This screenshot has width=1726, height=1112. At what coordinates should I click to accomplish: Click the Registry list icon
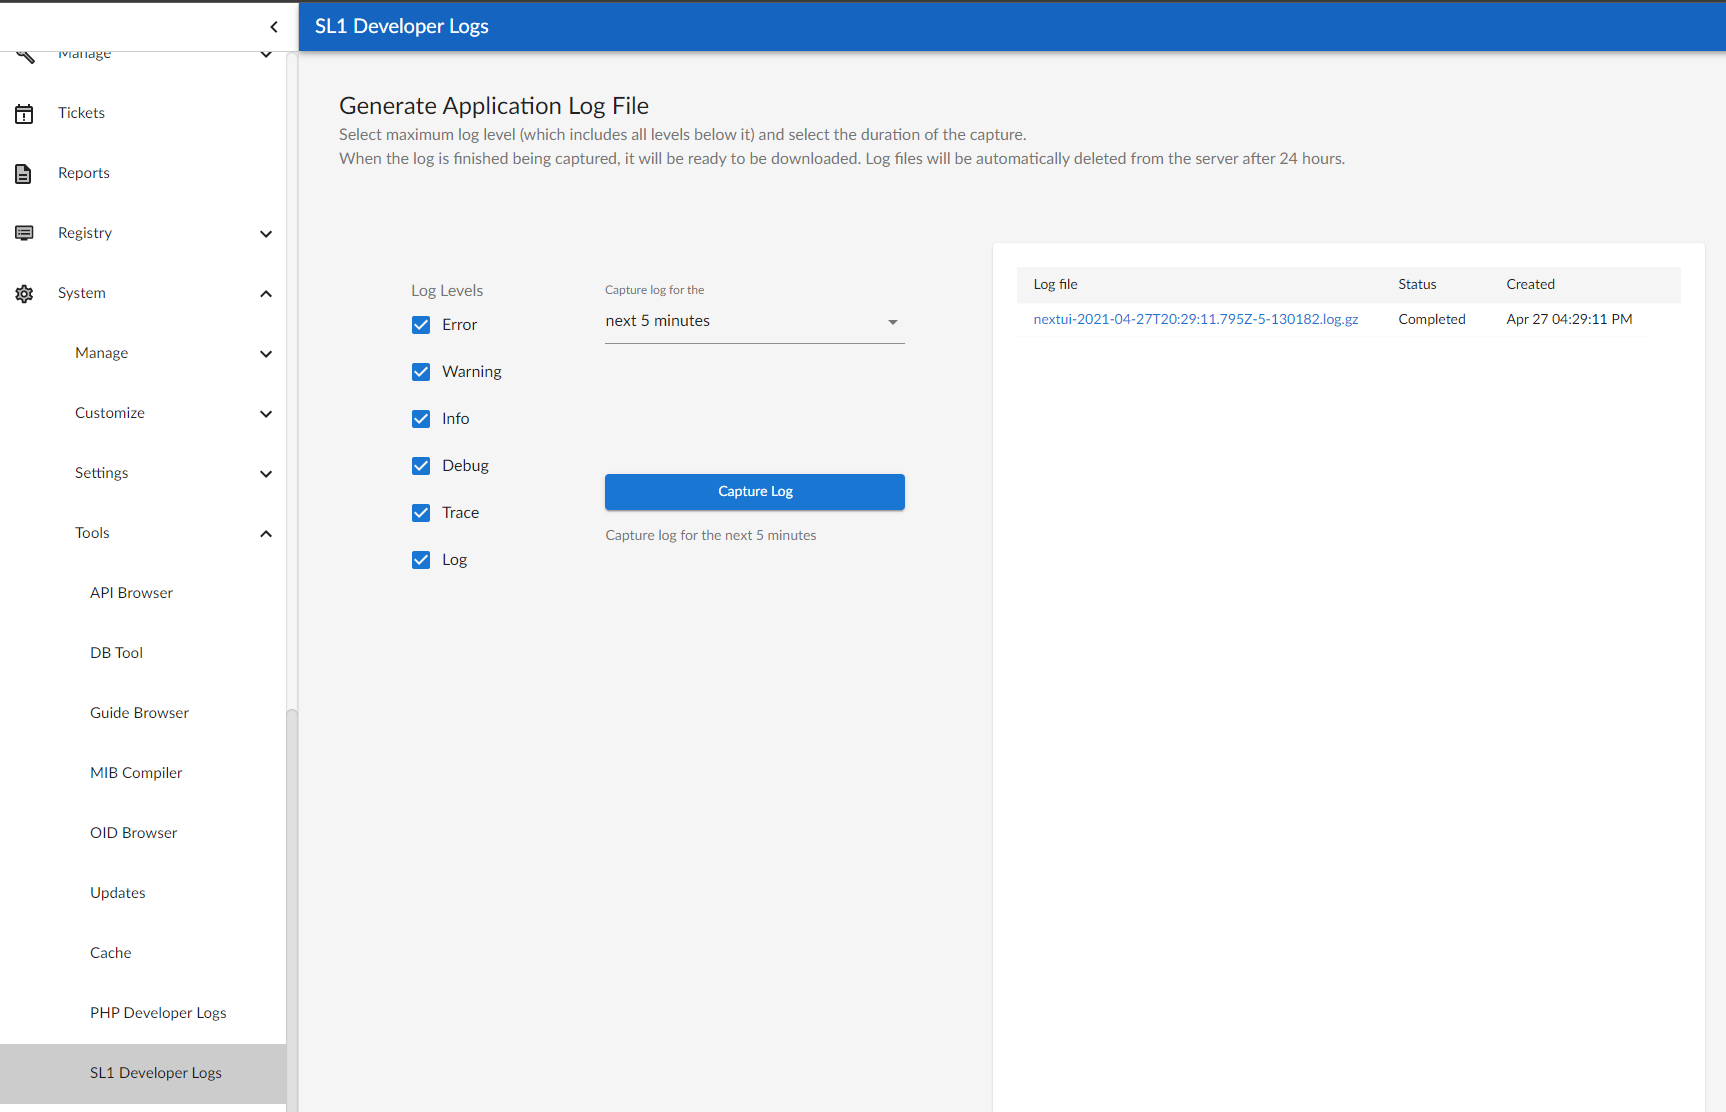point(24,233)
